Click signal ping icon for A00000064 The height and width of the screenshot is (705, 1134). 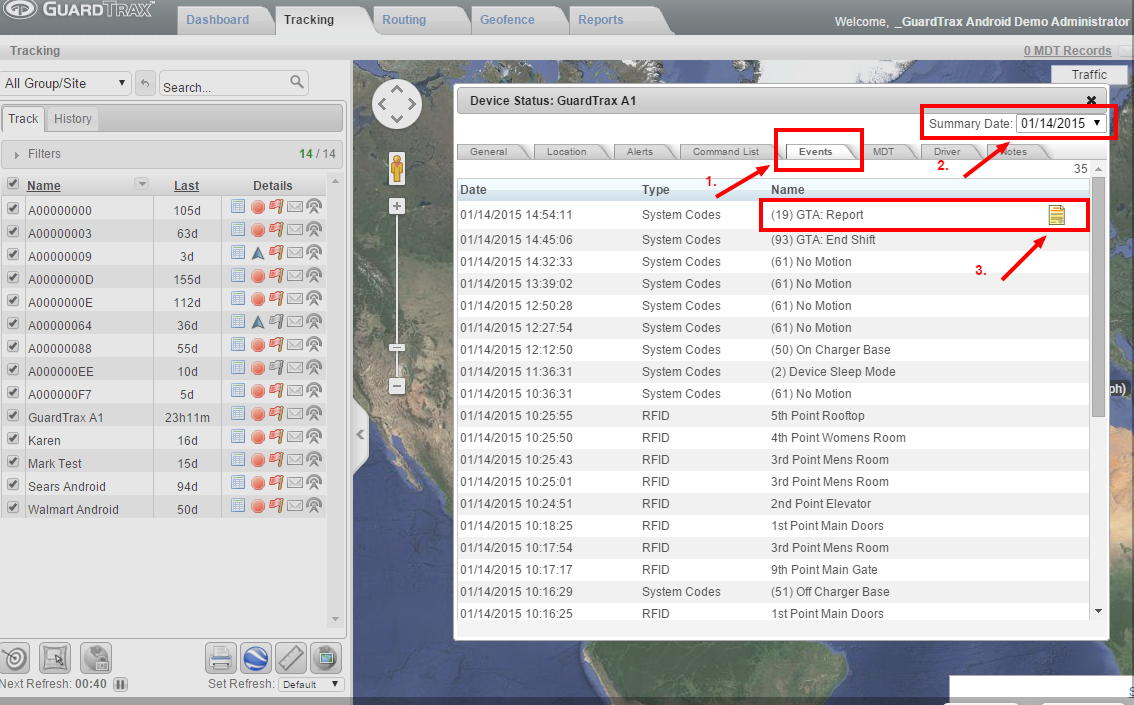coord(314,322)
